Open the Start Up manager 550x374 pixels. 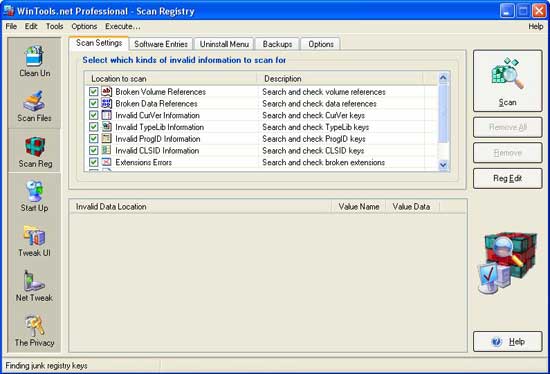[x=34, y=196]
